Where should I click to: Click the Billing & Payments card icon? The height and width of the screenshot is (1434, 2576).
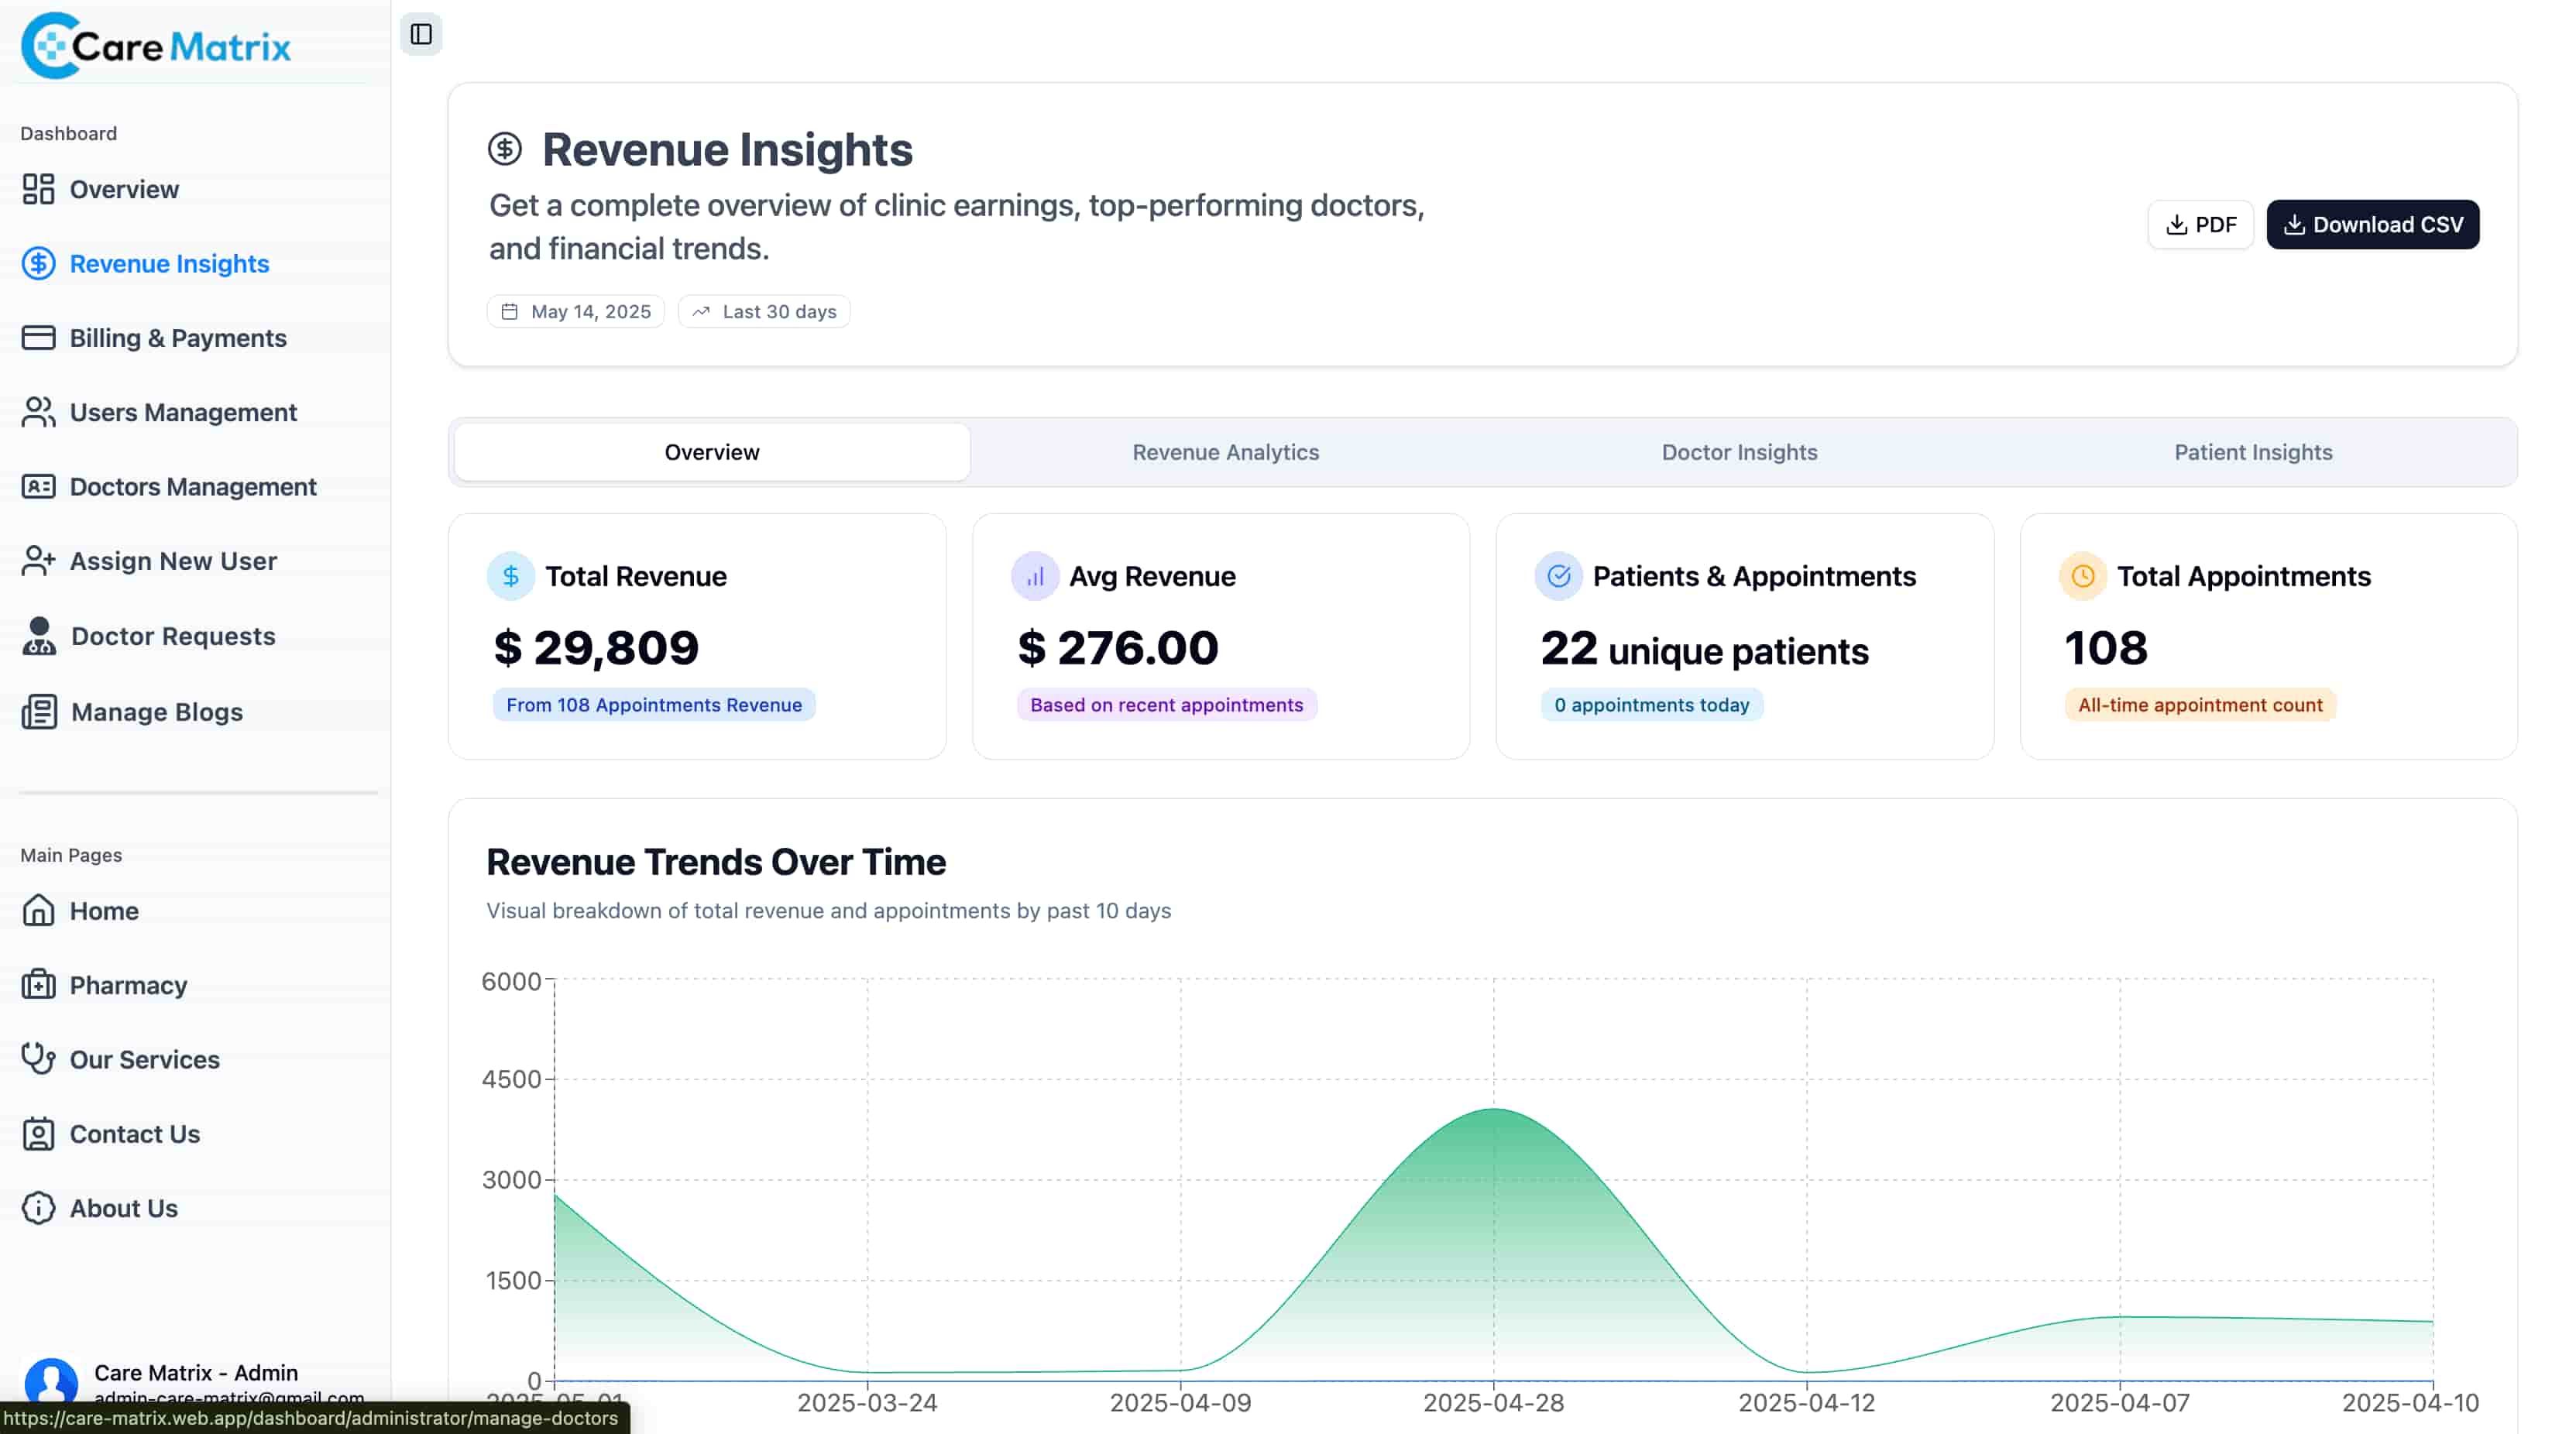[38, 337]
